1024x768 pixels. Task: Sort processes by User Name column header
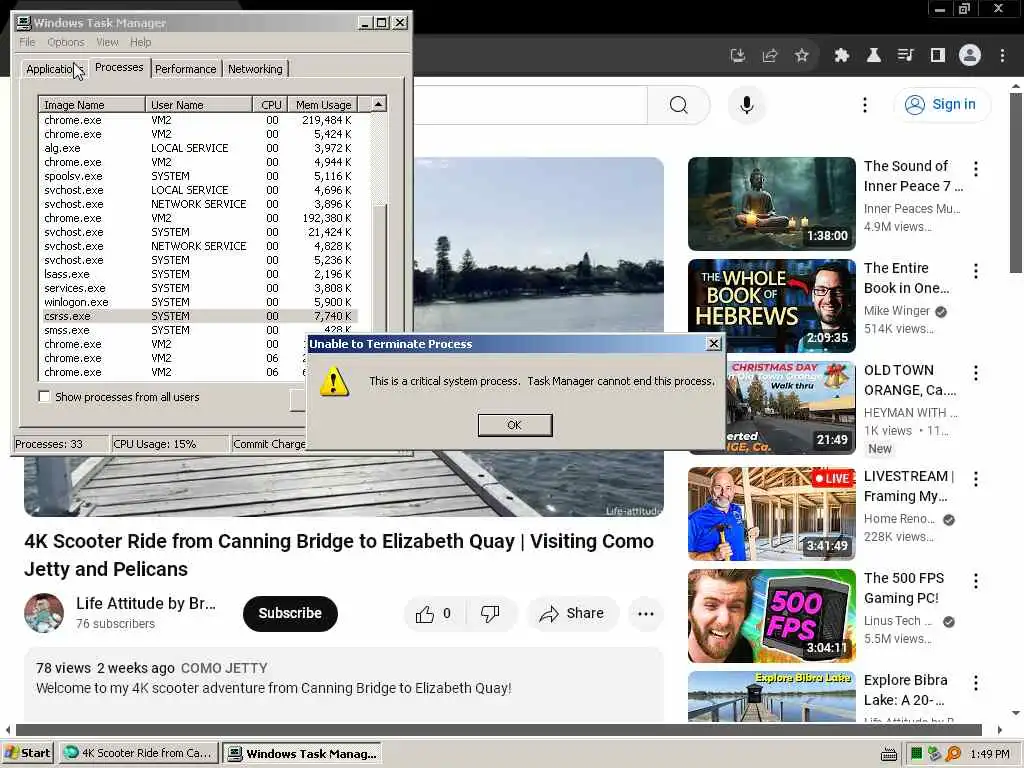(x=199, y=104)
